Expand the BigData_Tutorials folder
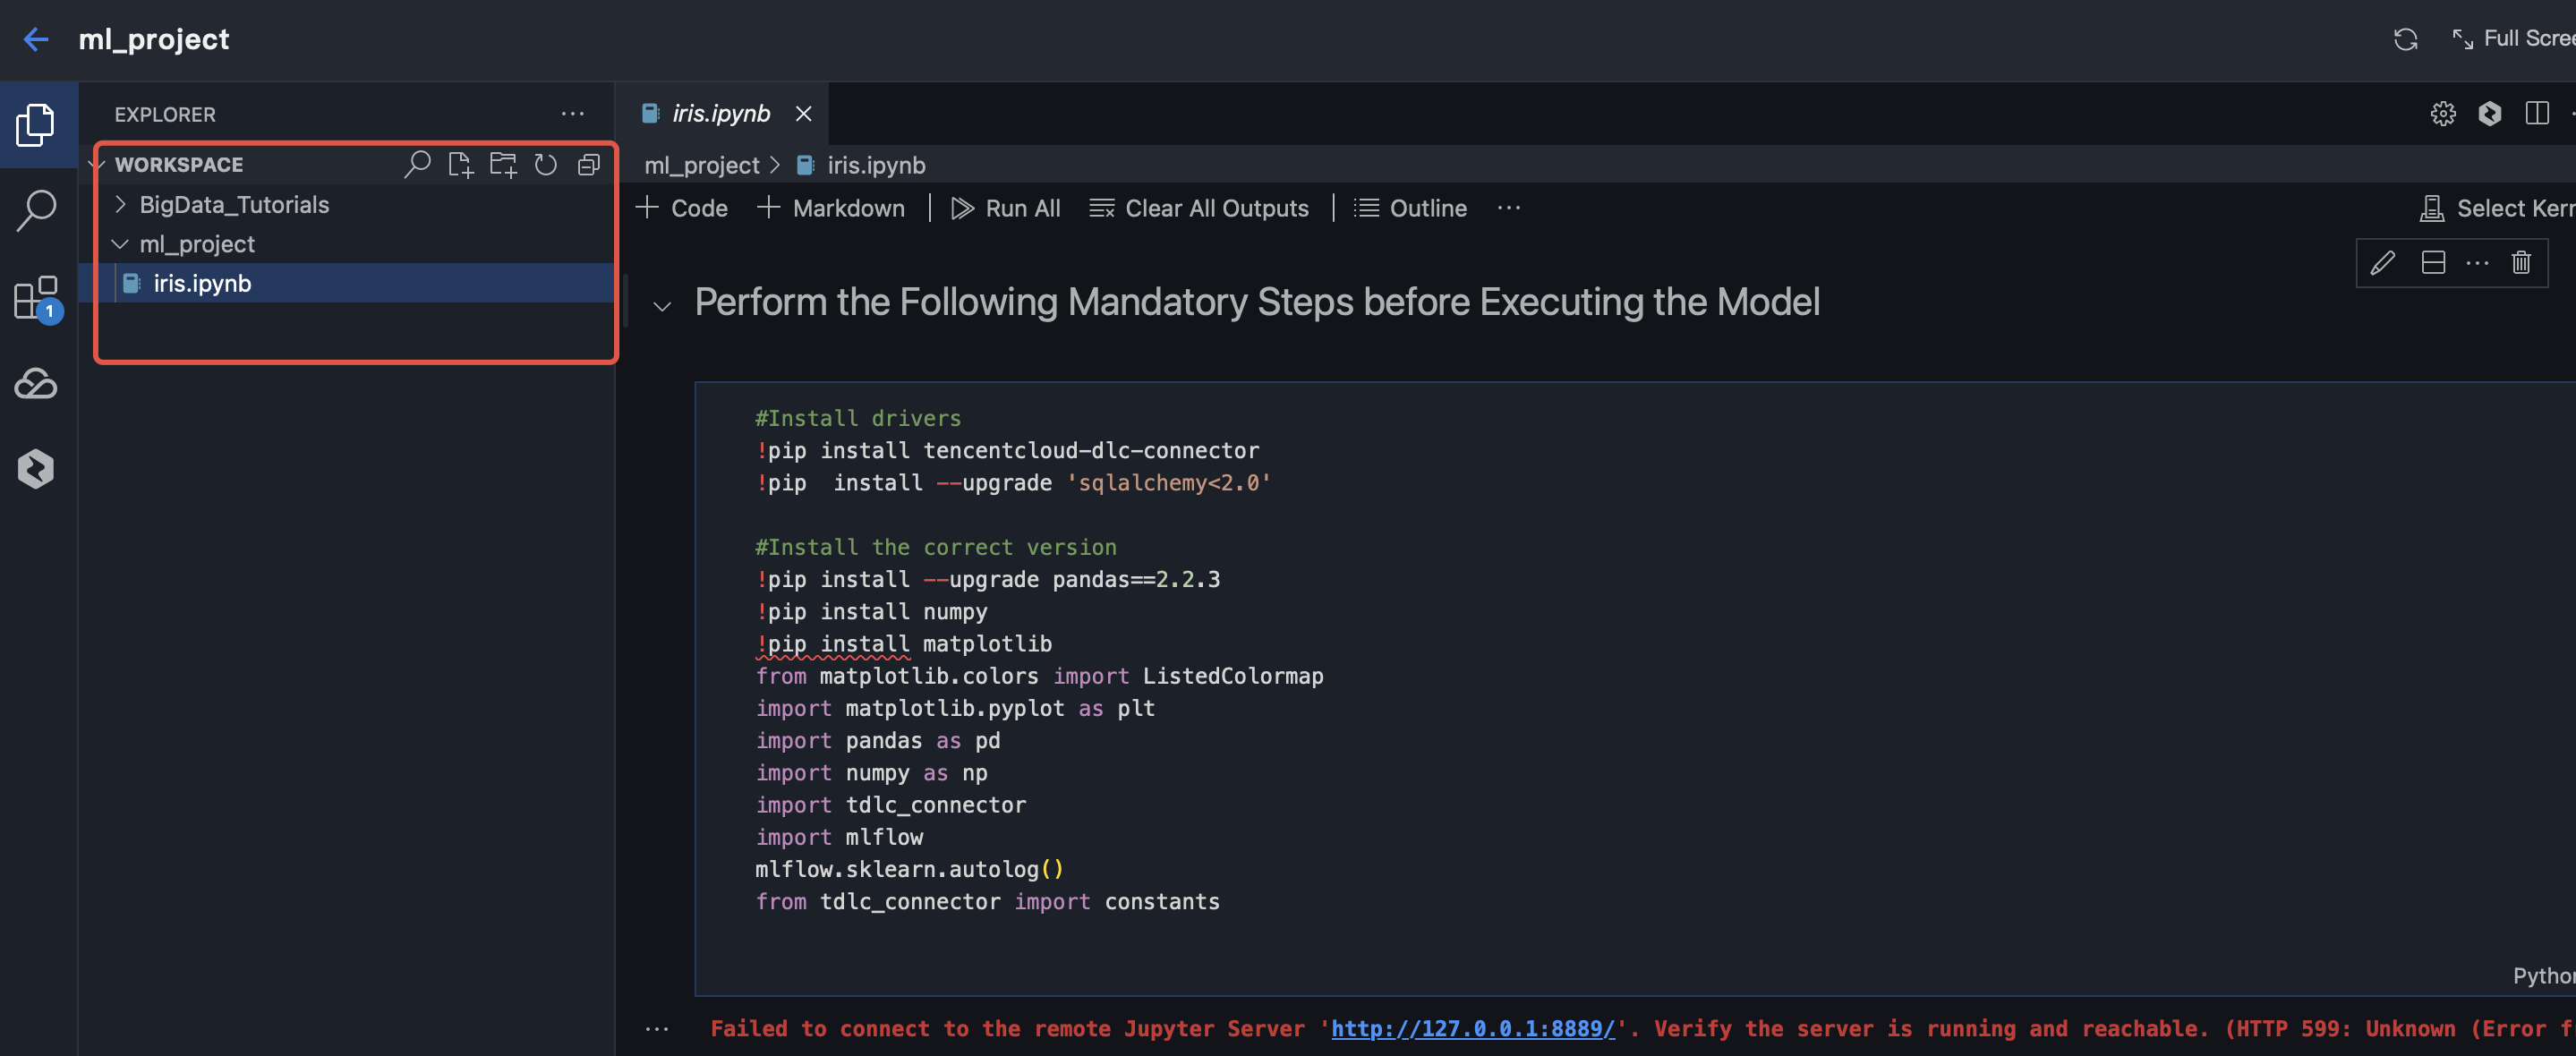 (x=233, y=205)
